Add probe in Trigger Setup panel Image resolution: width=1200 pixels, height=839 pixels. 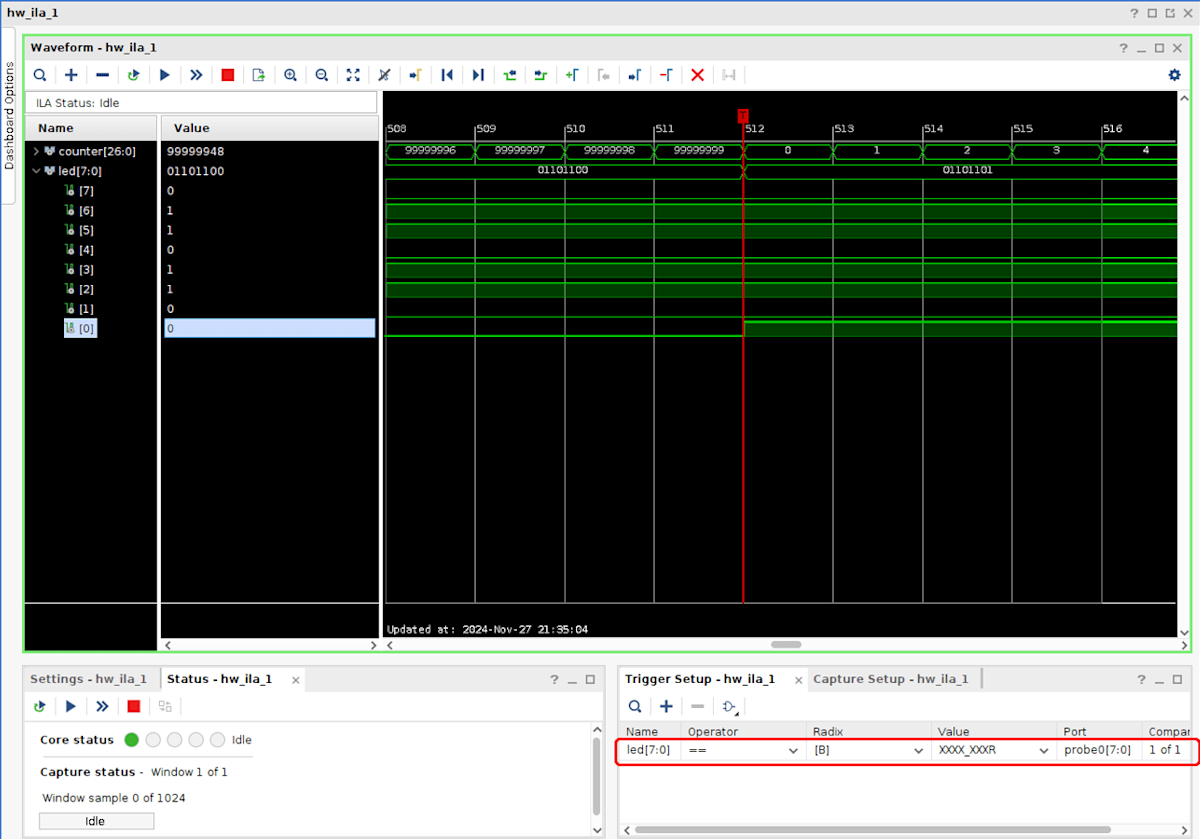[666, 706]
